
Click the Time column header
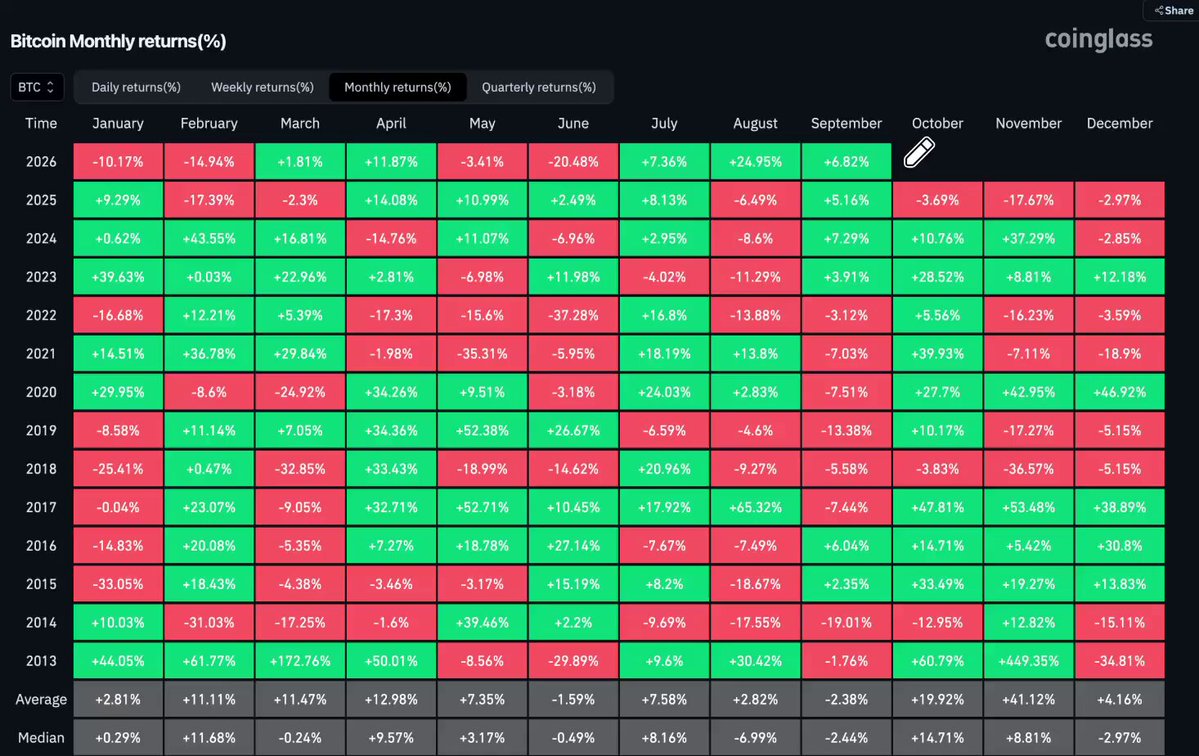(x=41, y=123)
